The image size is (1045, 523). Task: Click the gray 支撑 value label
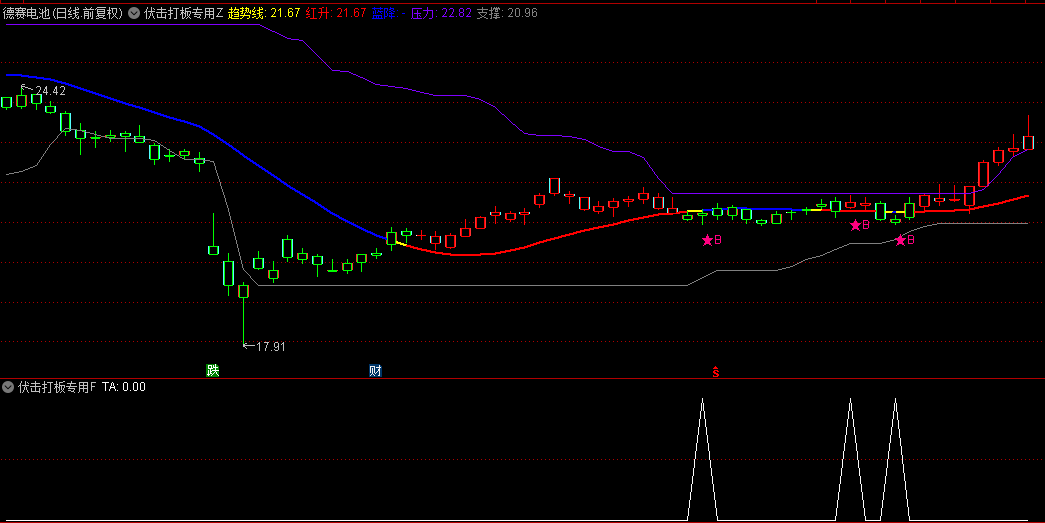click(507, 14)
